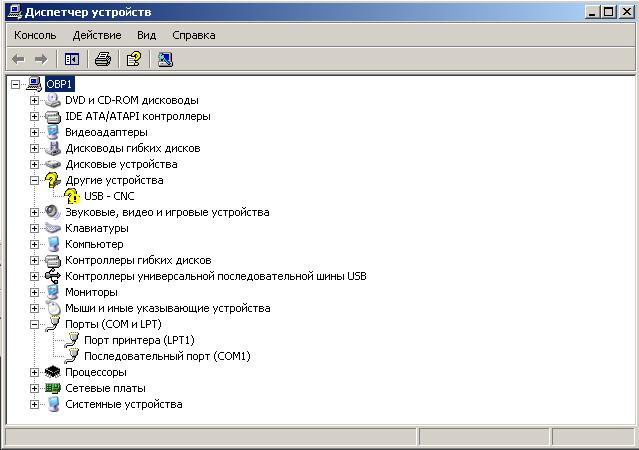Screen dimensions: 639x450
Task: Open the Справка menu
Action: point(193,35)
